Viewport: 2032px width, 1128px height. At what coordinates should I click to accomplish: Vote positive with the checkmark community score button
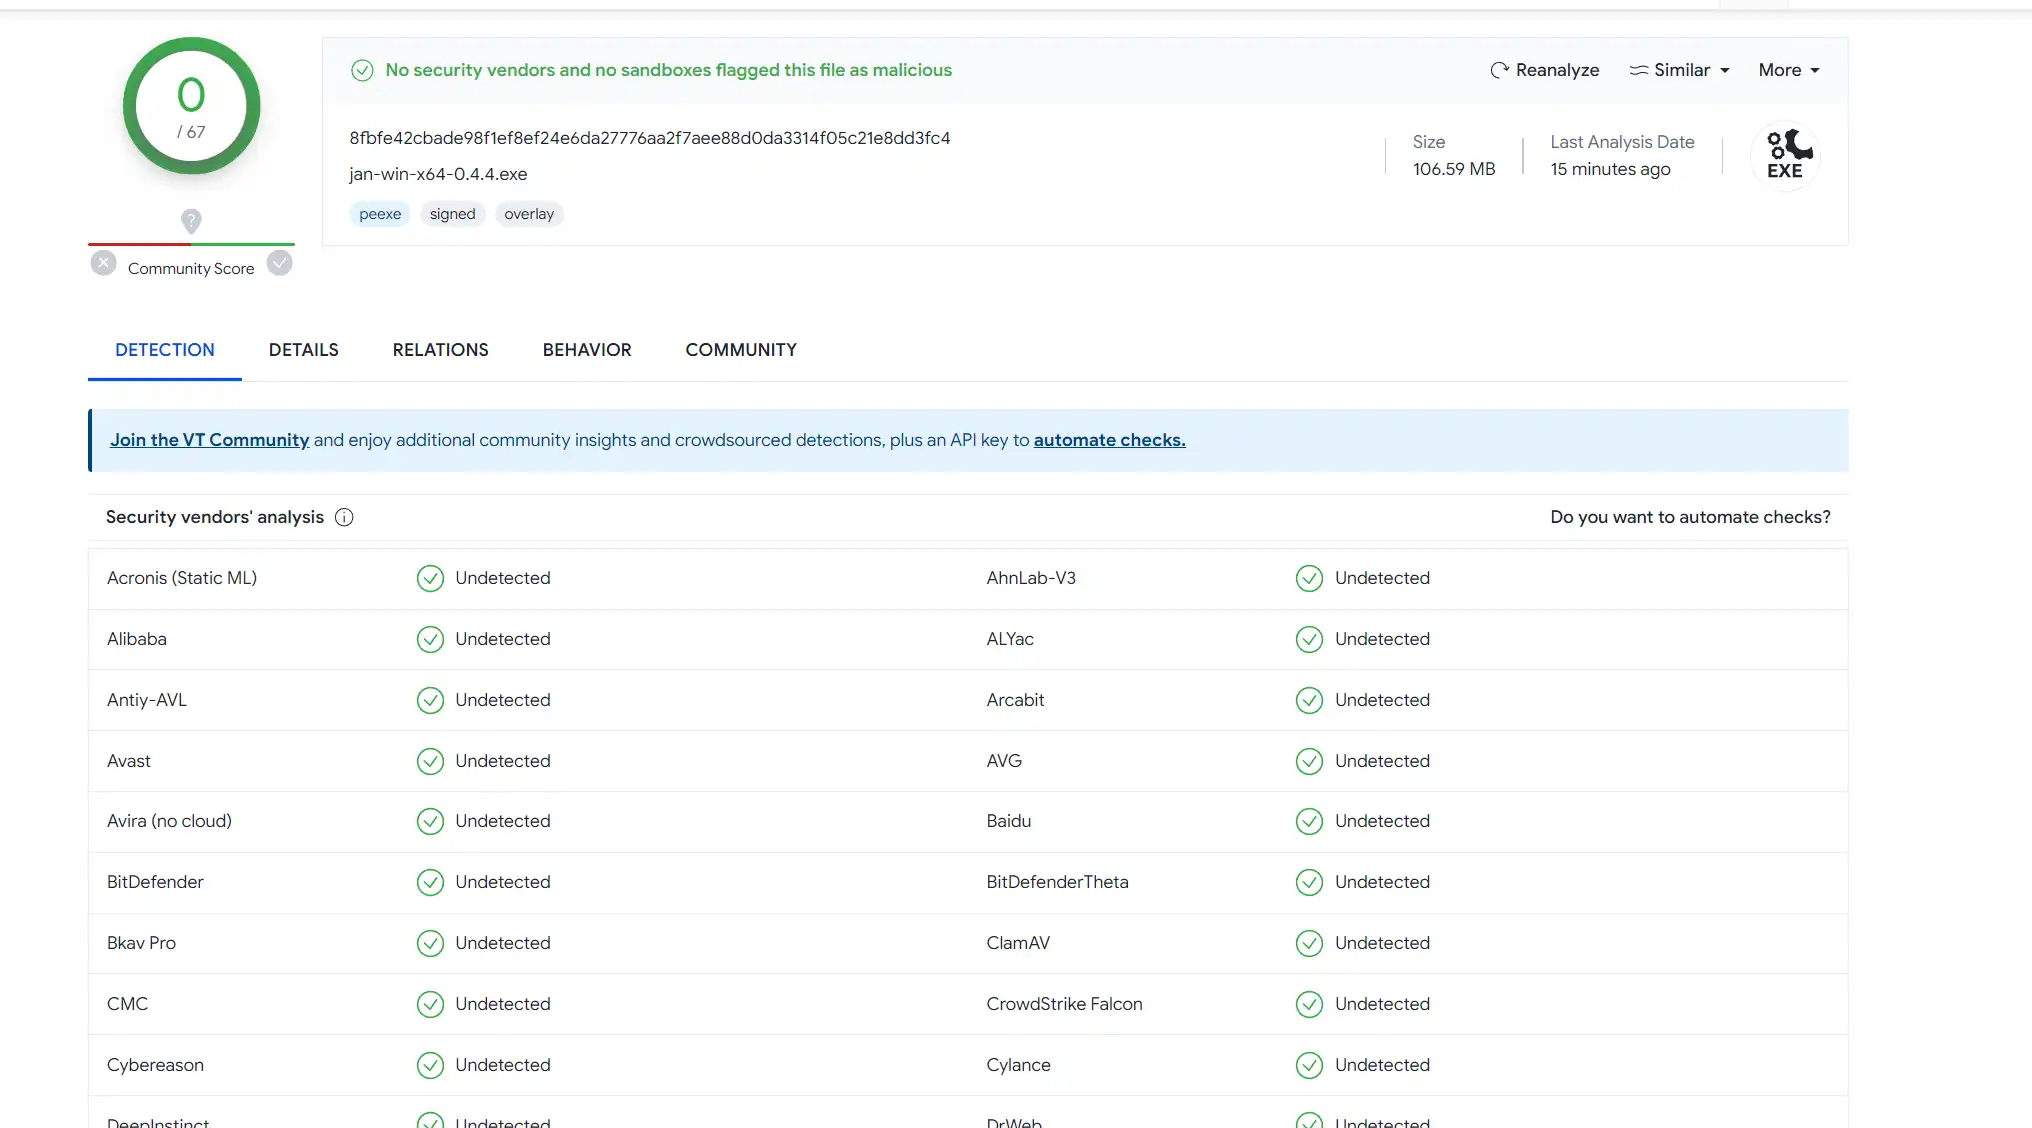click(x=280, y=263)
